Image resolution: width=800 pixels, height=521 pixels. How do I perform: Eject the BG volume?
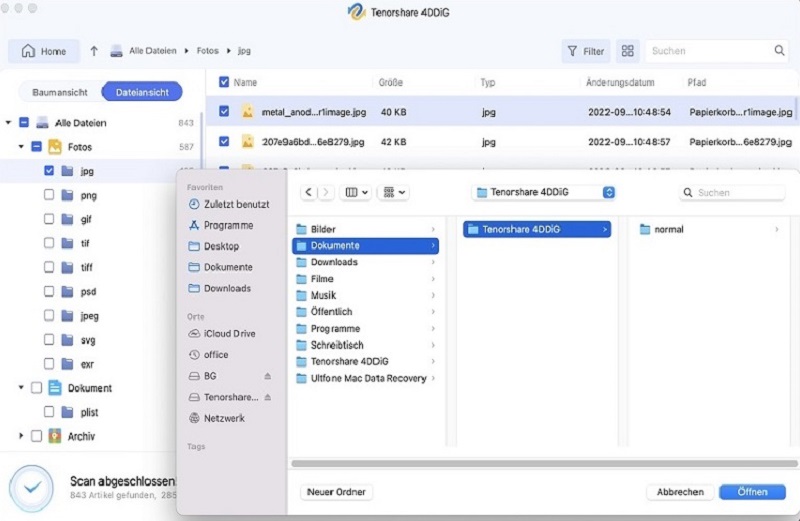267,376
